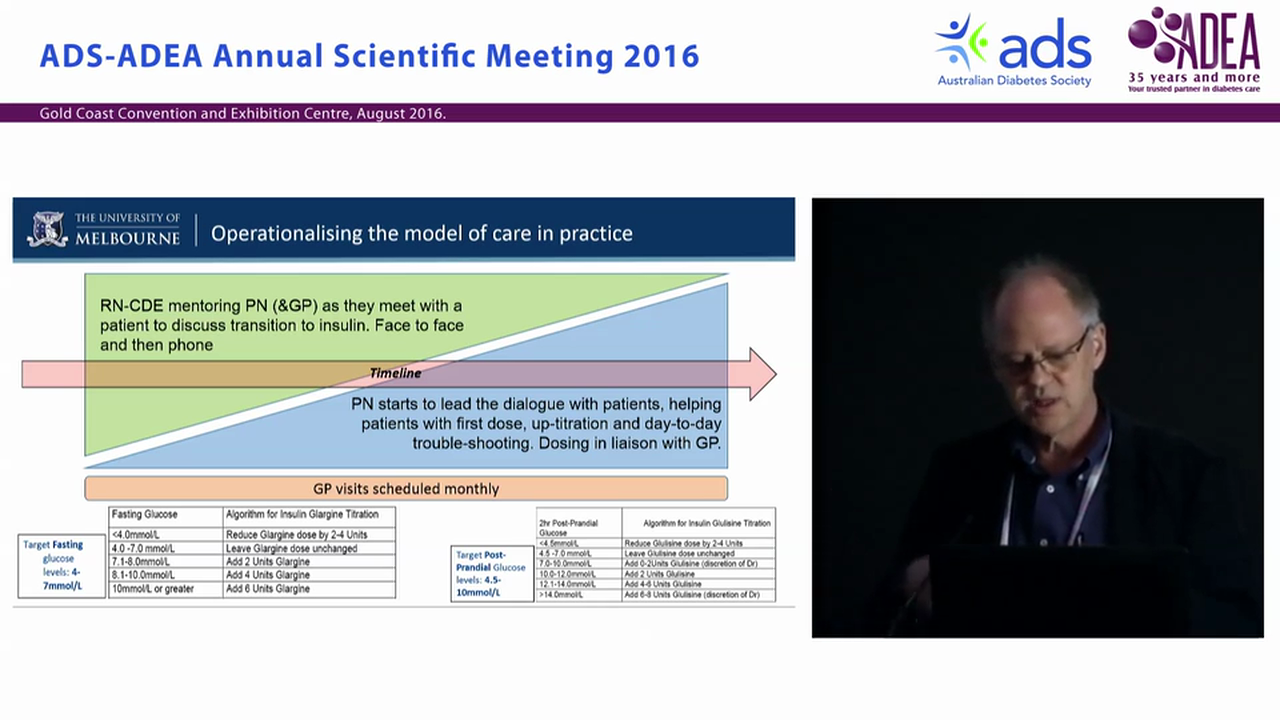The image size is (1280, 720).
Task: Select the Target Post-Prandial Glucose levels box
Action: [x=491, y=574]
